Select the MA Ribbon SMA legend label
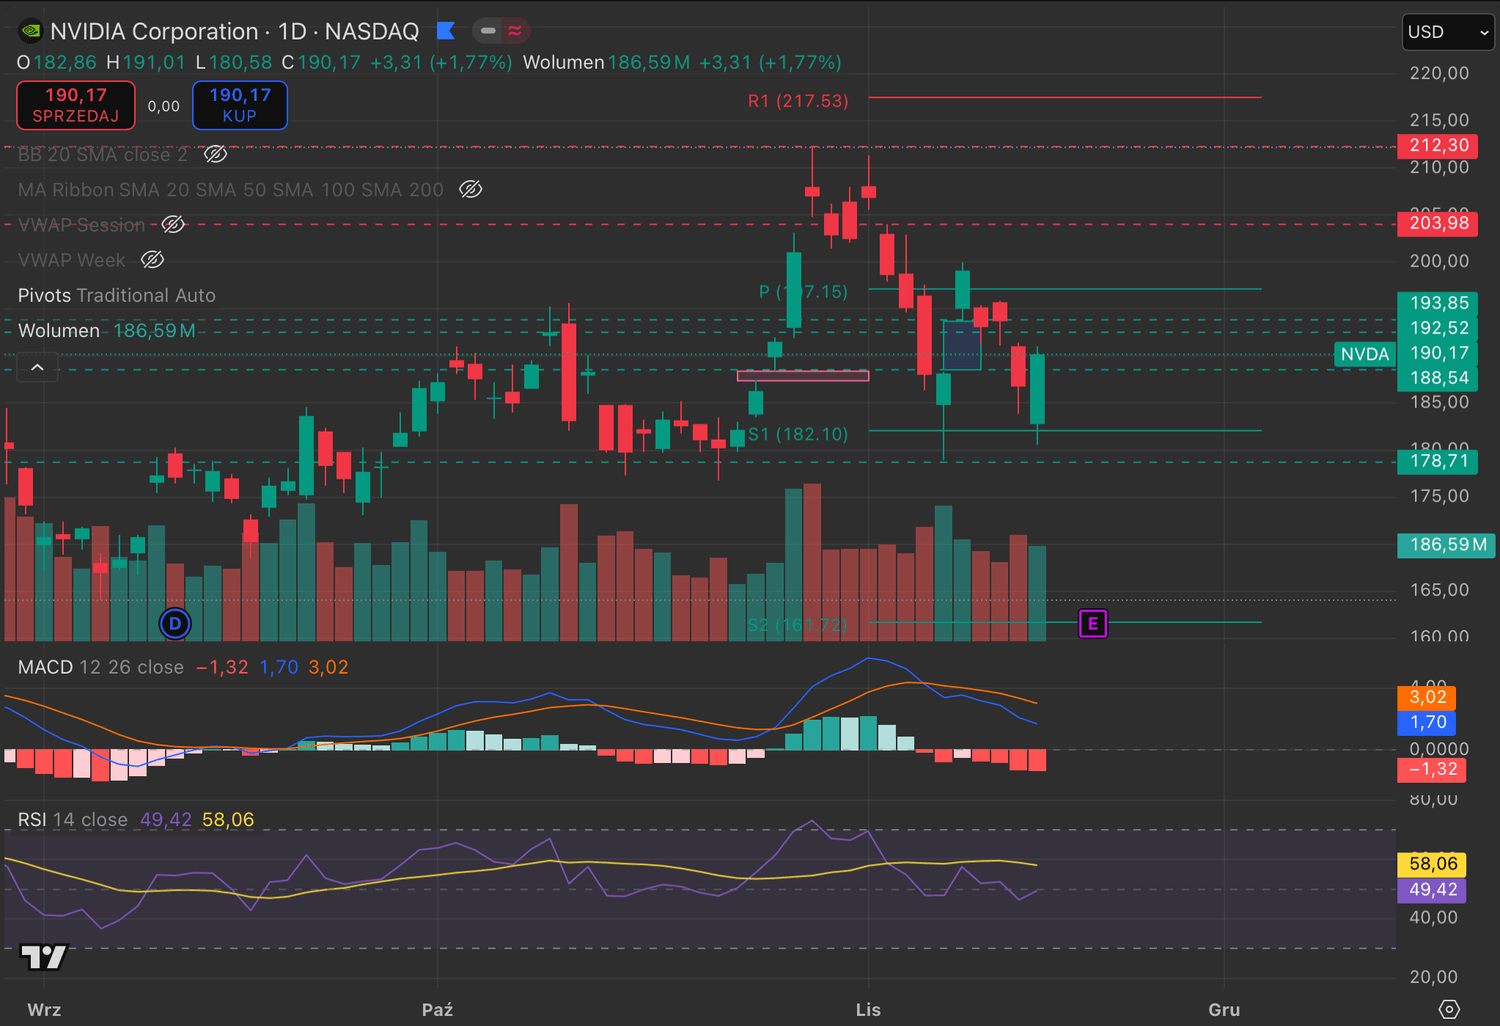The image size is (1500, 1026). tap(231, 189)
